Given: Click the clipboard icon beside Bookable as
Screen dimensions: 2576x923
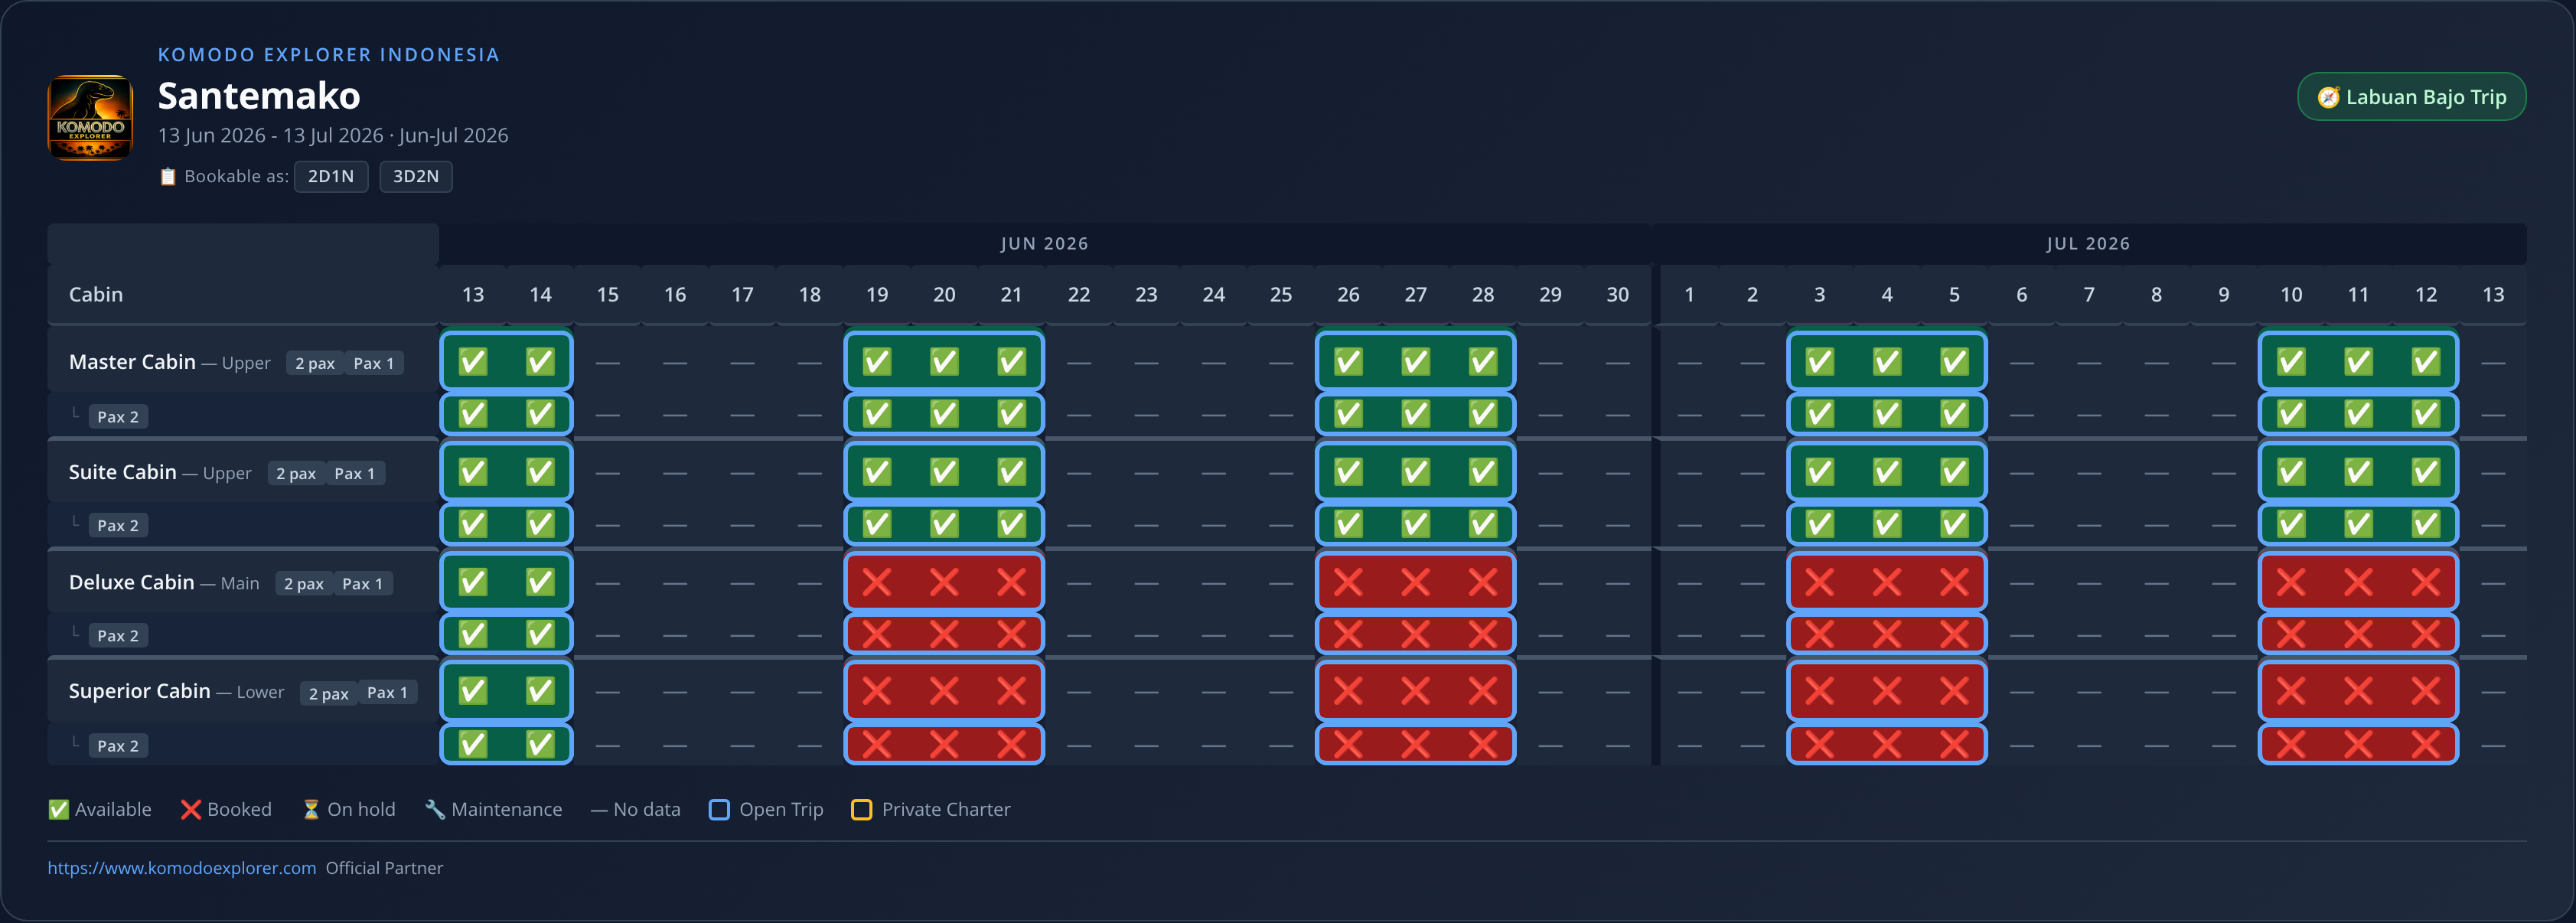Looking at the screenshot, I should 168,176.
